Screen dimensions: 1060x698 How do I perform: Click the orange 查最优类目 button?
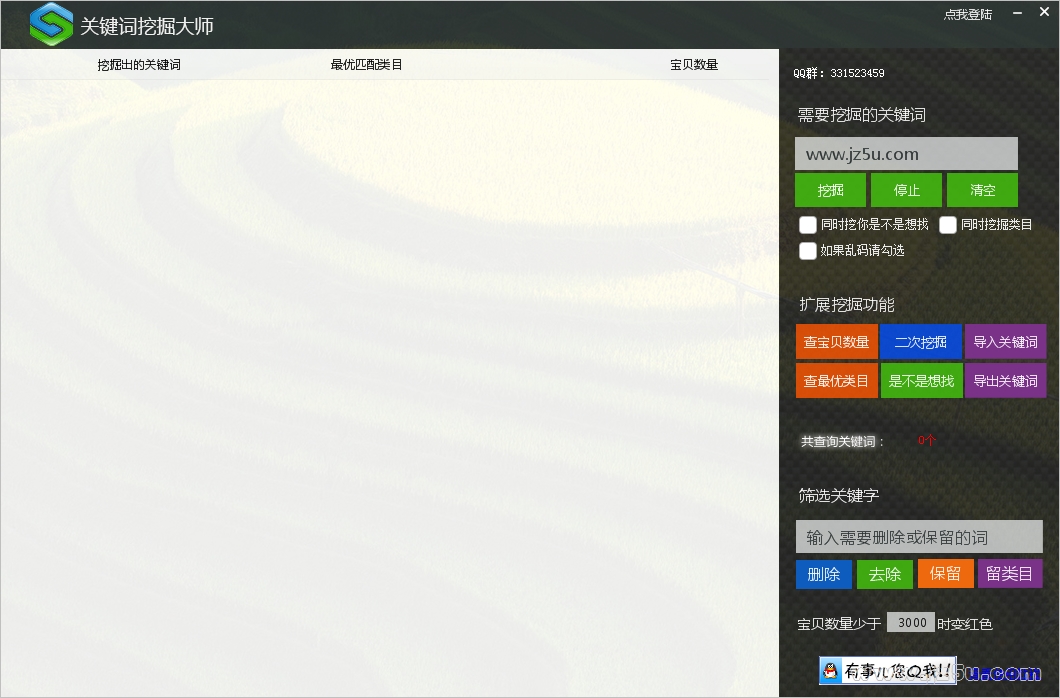tap(836, 381)
